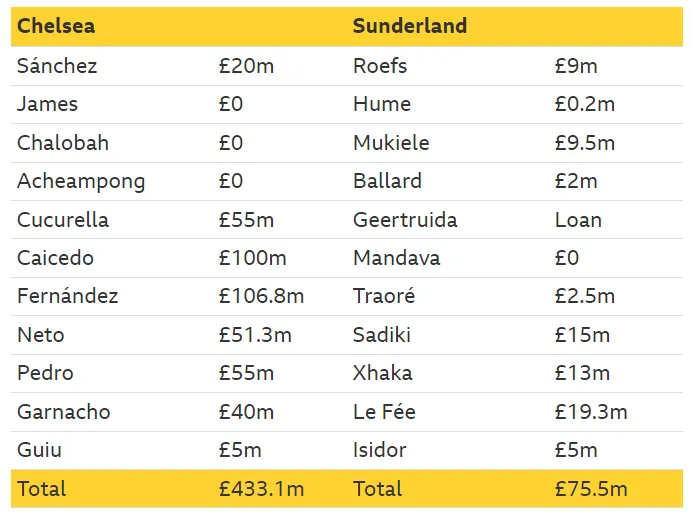Select the Isidor player cell
This screenshot has width=693, height=513.
pos(380,450)
